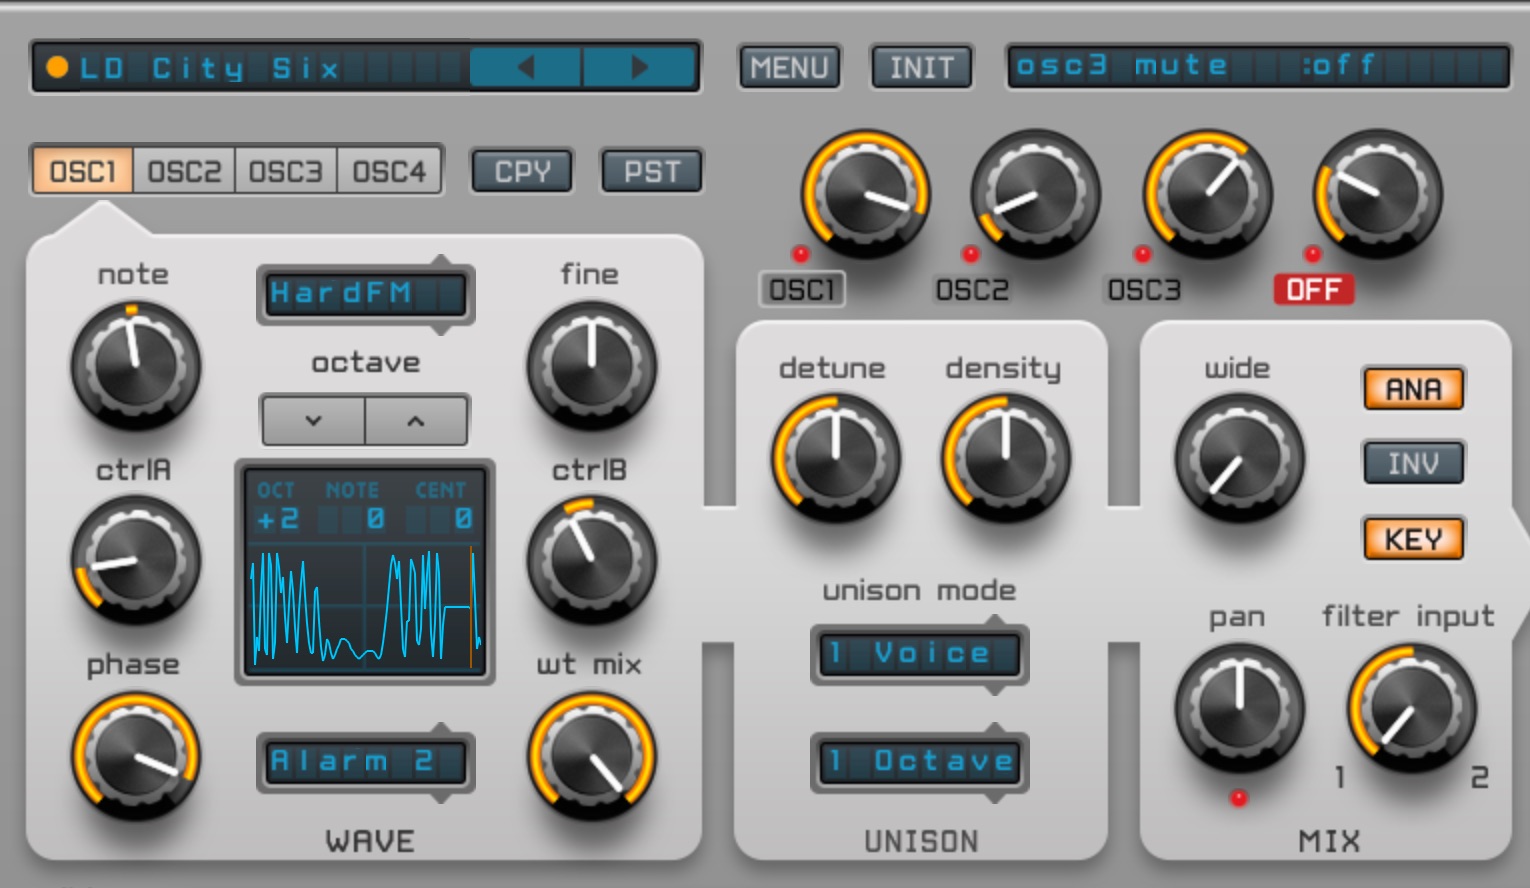Raise the octave with up chevron
Screen dimensions: 1530x888
coord(416,420)
